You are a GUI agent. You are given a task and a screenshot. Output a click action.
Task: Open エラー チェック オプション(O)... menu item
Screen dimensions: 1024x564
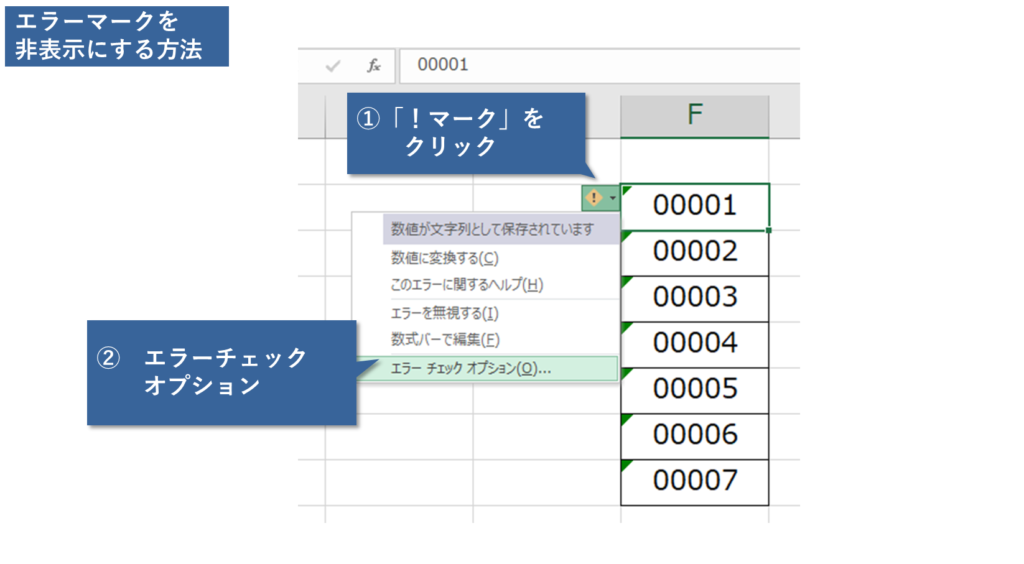470,368
